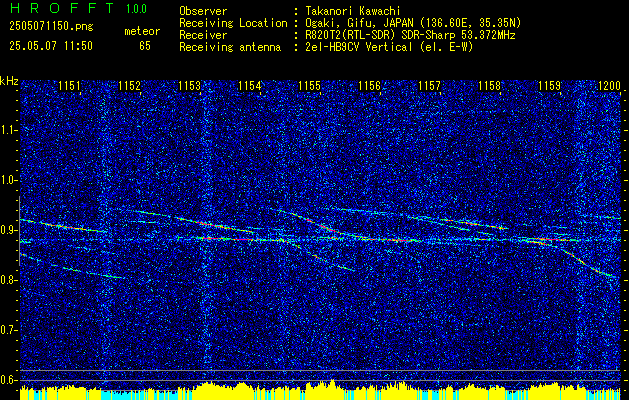The height and width of the screenshot is (400, 629).
Task: Click the kHz axis unit label
Action: coord(9,81)
